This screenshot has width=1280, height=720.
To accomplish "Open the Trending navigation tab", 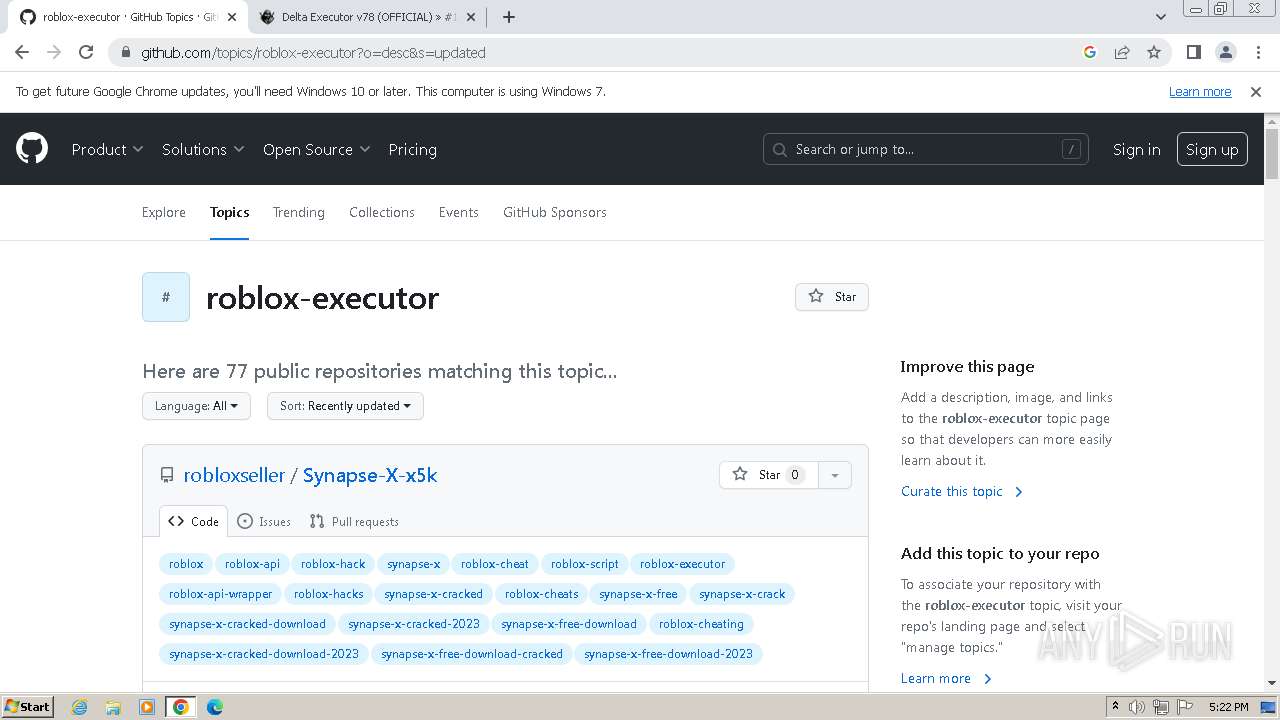I will click(x=299, y=212).
